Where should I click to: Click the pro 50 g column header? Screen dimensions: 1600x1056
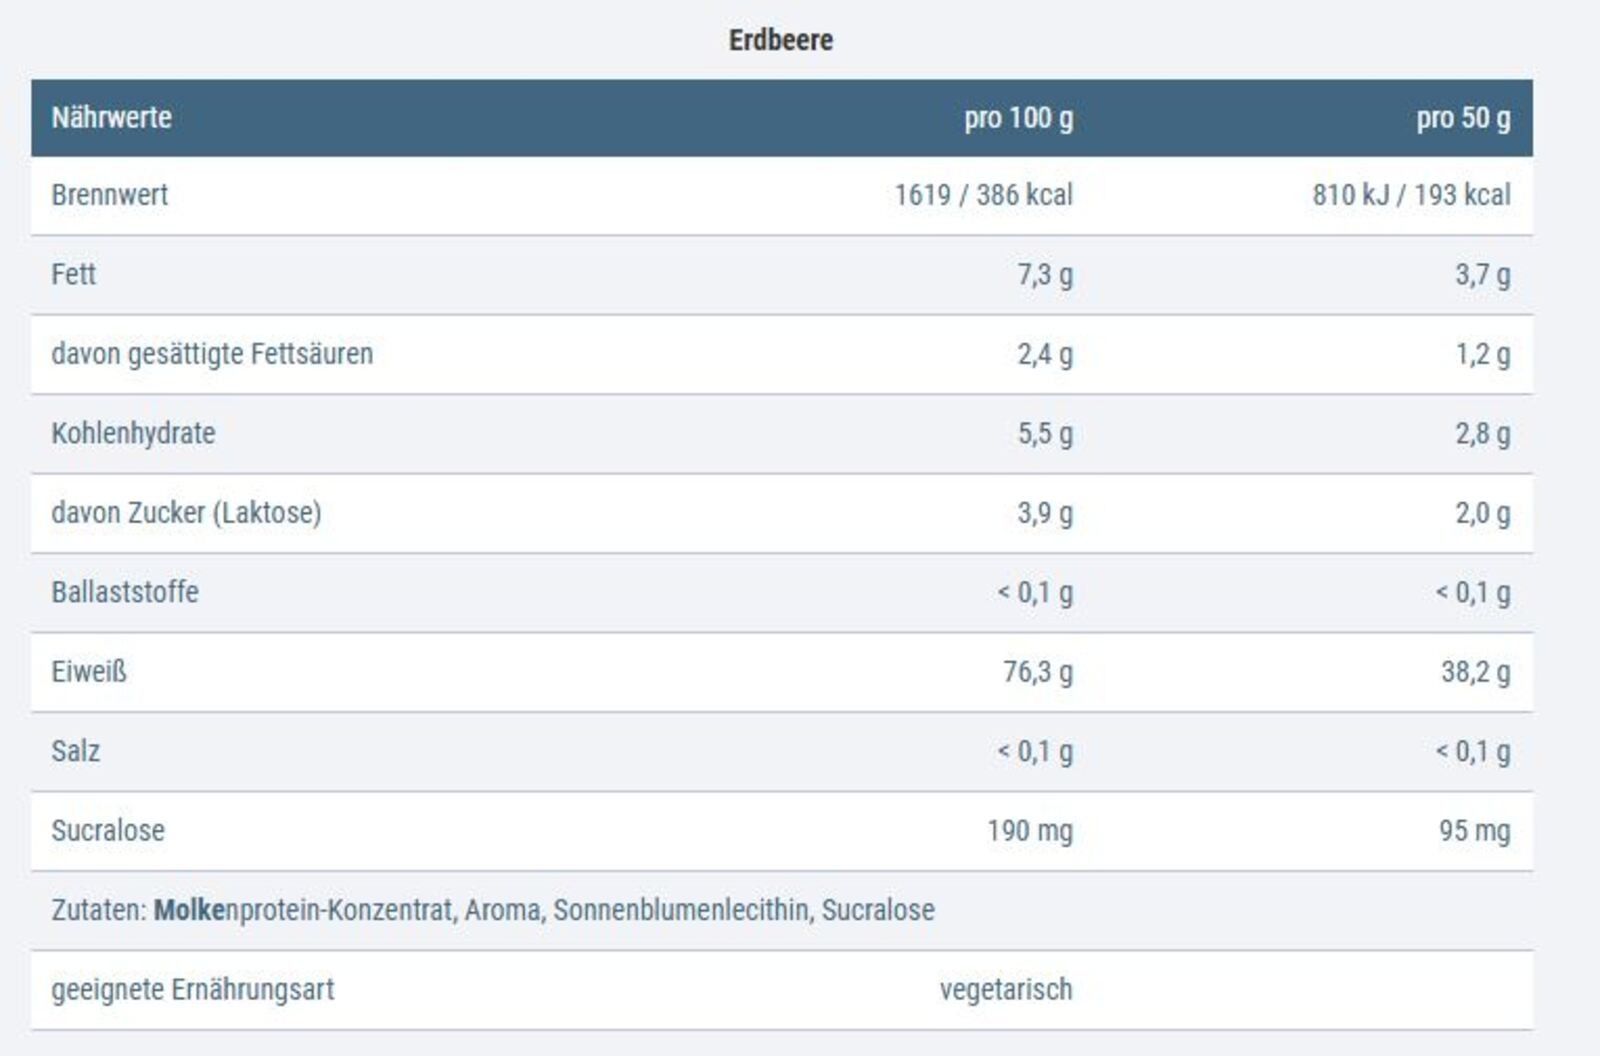[x=1462, y=118]
